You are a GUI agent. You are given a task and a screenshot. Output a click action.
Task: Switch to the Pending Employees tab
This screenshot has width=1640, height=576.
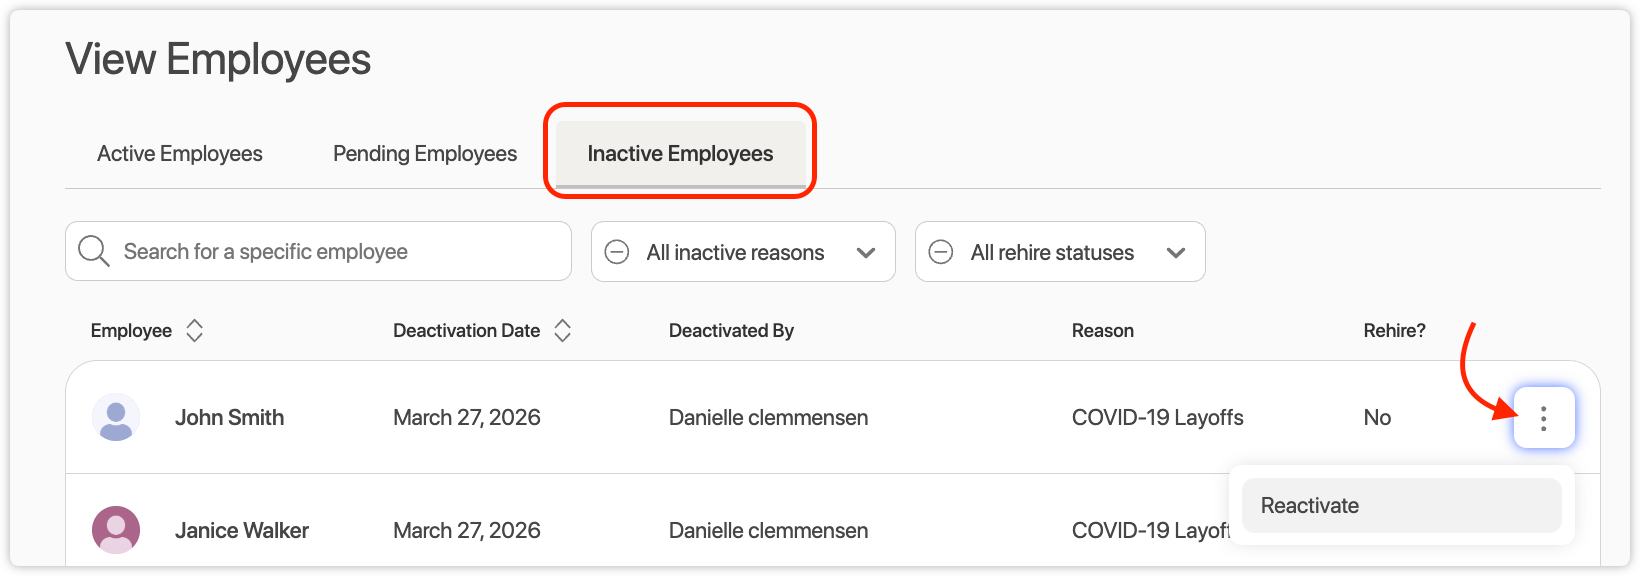click(425, 154)
